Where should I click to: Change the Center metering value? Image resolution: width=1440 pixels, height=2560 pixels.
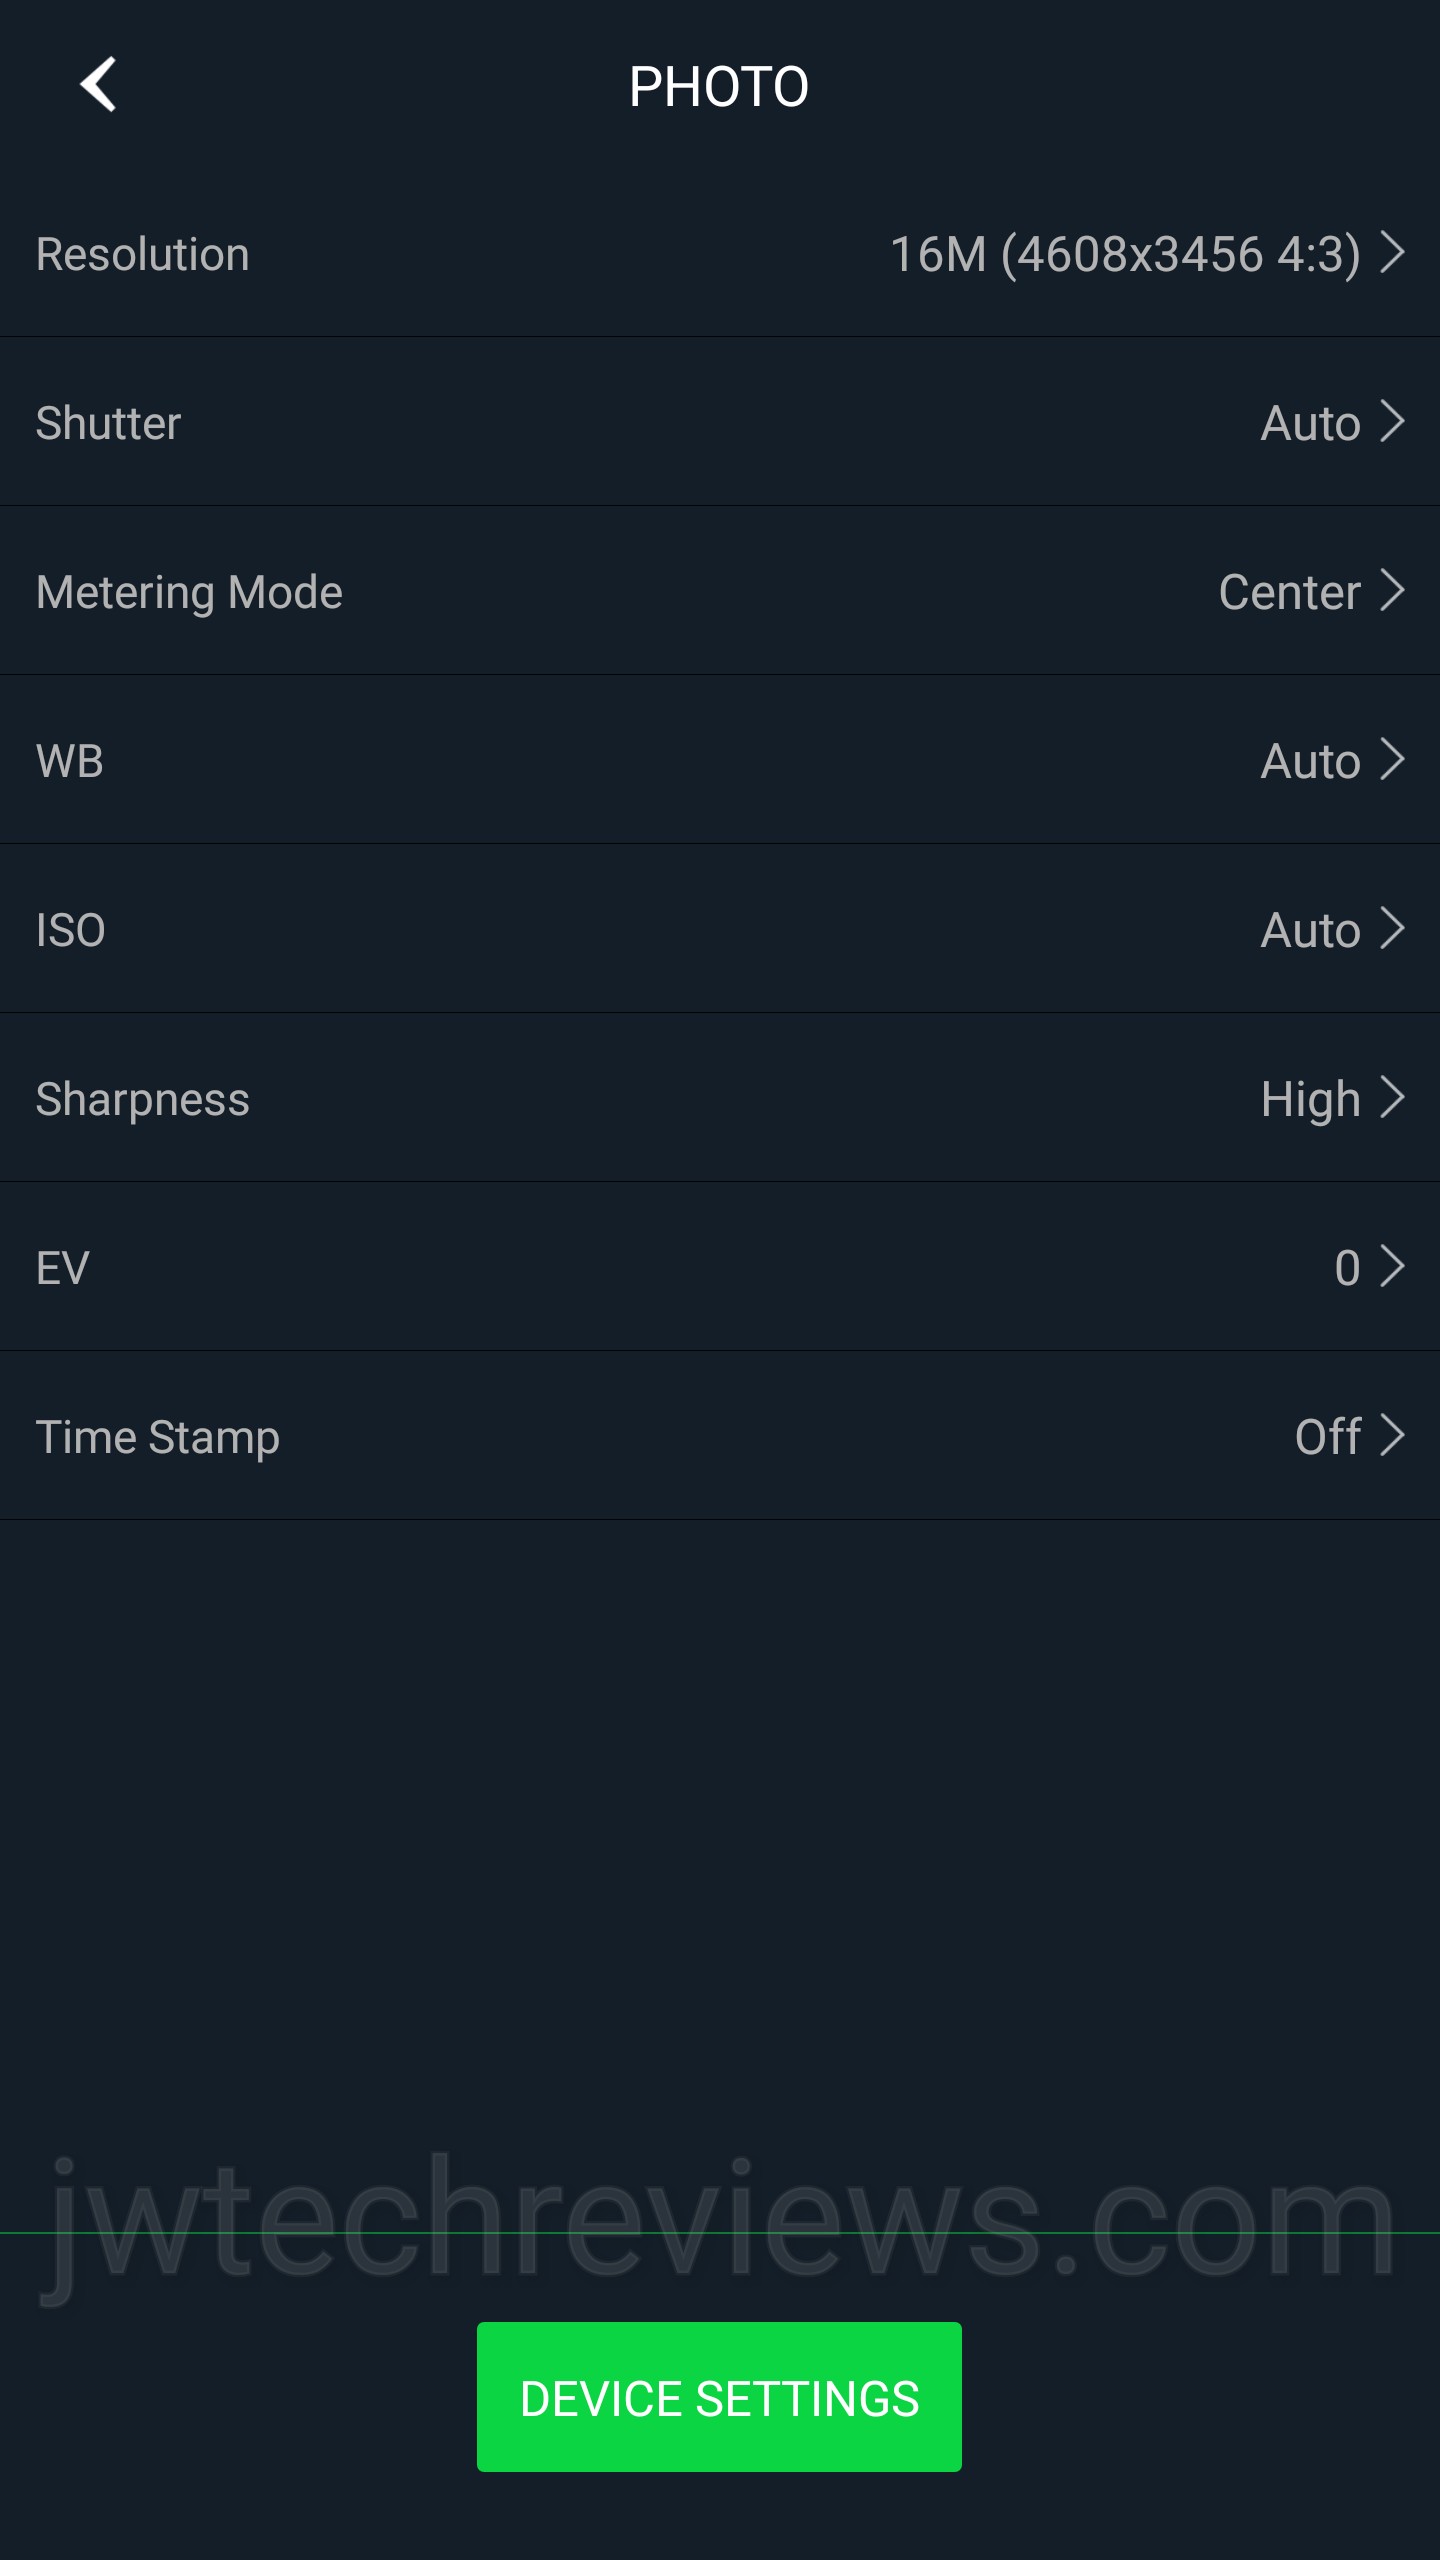click(x=1289, y=592)
